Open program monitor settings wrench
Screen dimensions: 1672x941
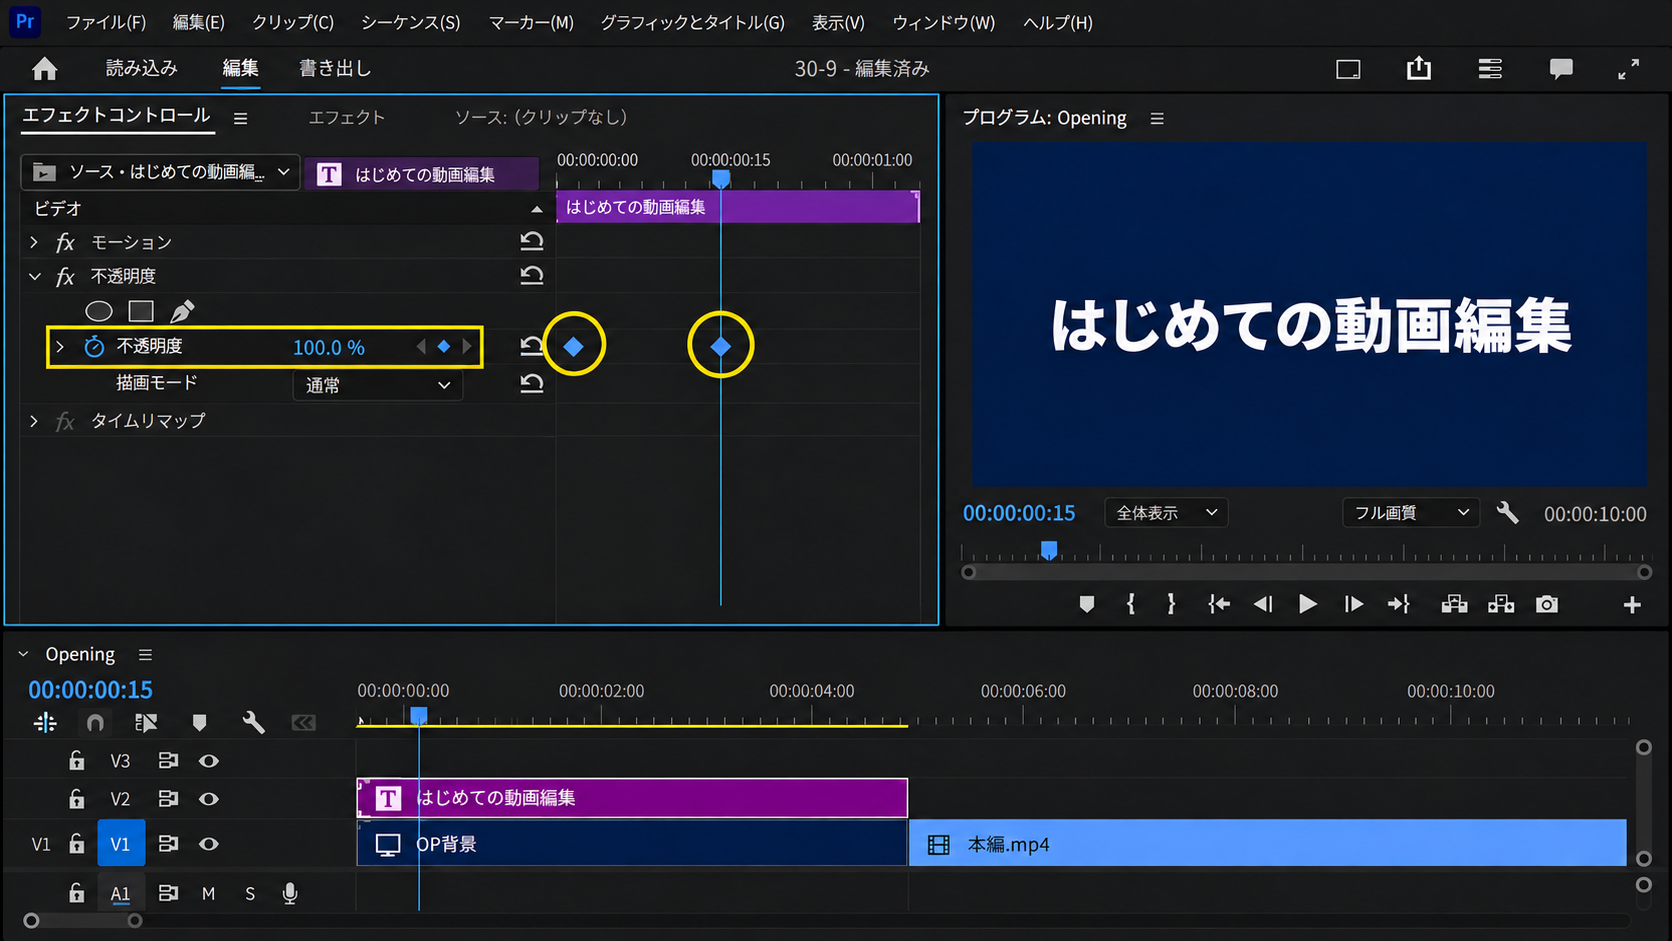pos(1507,513)
